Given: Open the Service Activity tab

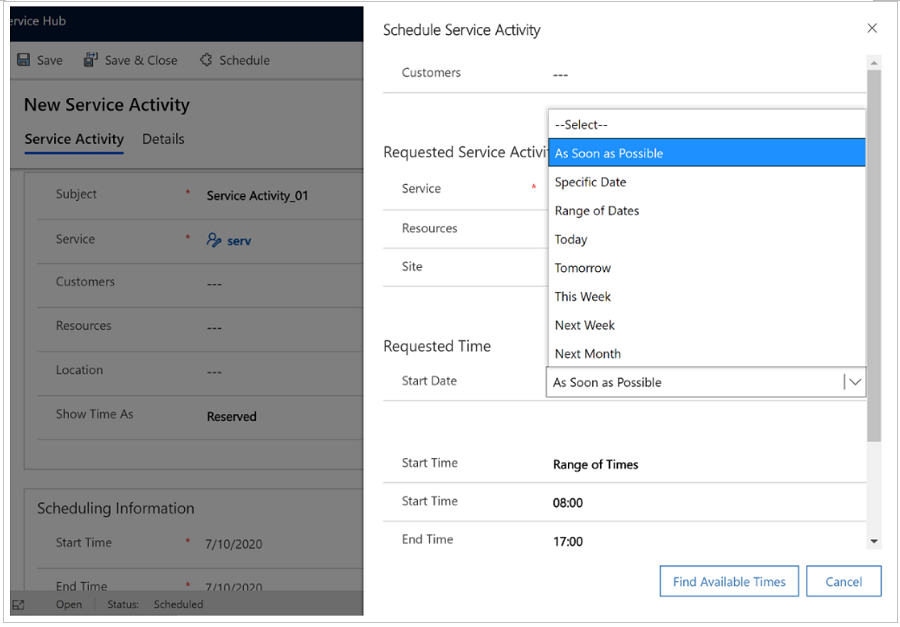Looking at the screenshot, I should [x=74, y=140].
